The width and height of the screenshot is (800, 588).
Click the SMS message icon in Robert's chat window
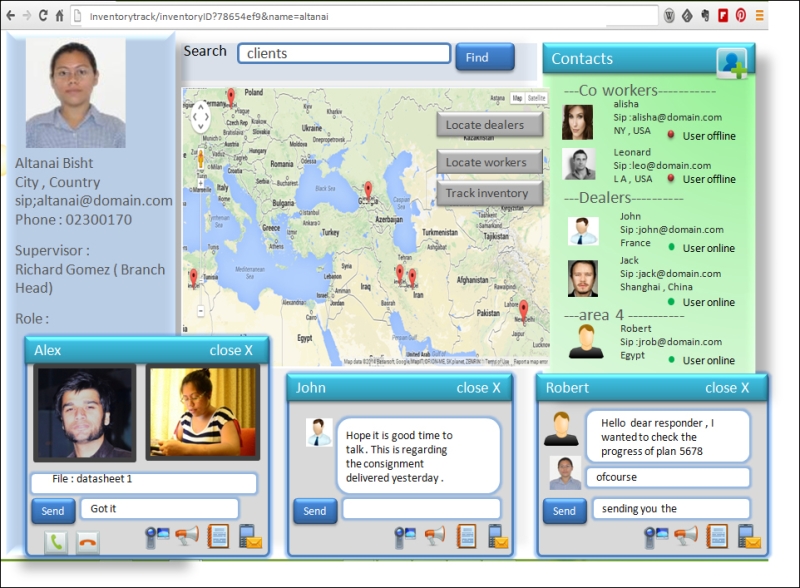[x=750, y=534]
